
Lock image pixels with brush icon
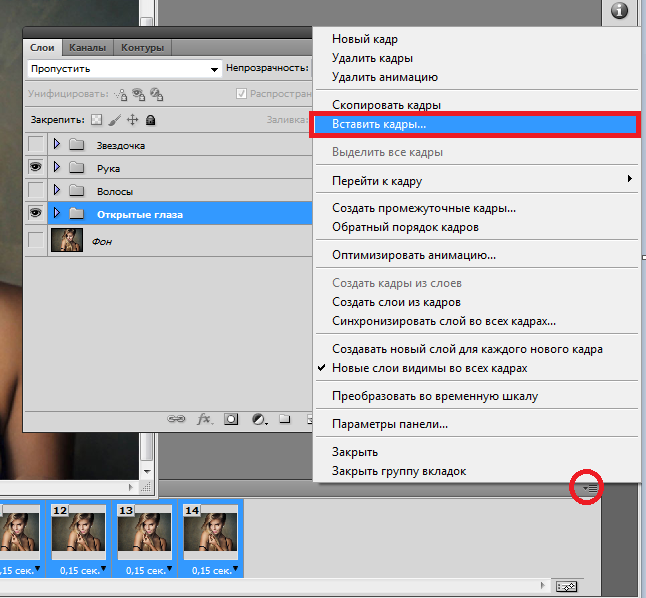click(x=114, y=120)
